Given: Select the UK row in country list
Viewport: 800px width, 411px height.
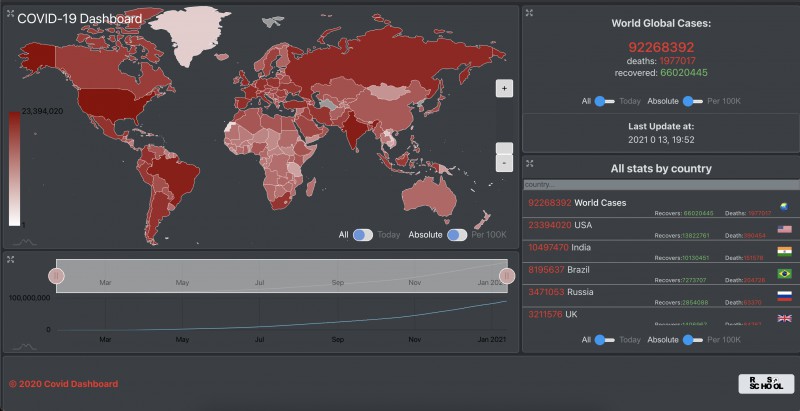Looking at the screenshot, I should (661, 316).
